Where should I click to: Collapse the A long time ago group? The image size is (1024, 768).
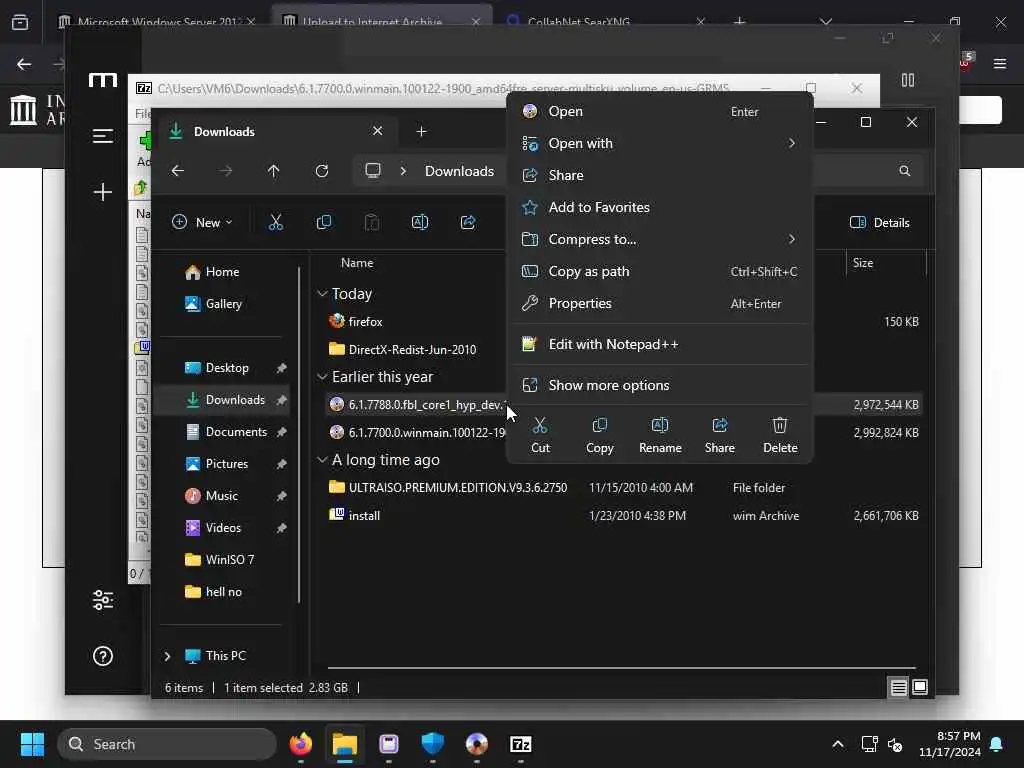pyautogui.click(x=322, y=460)
